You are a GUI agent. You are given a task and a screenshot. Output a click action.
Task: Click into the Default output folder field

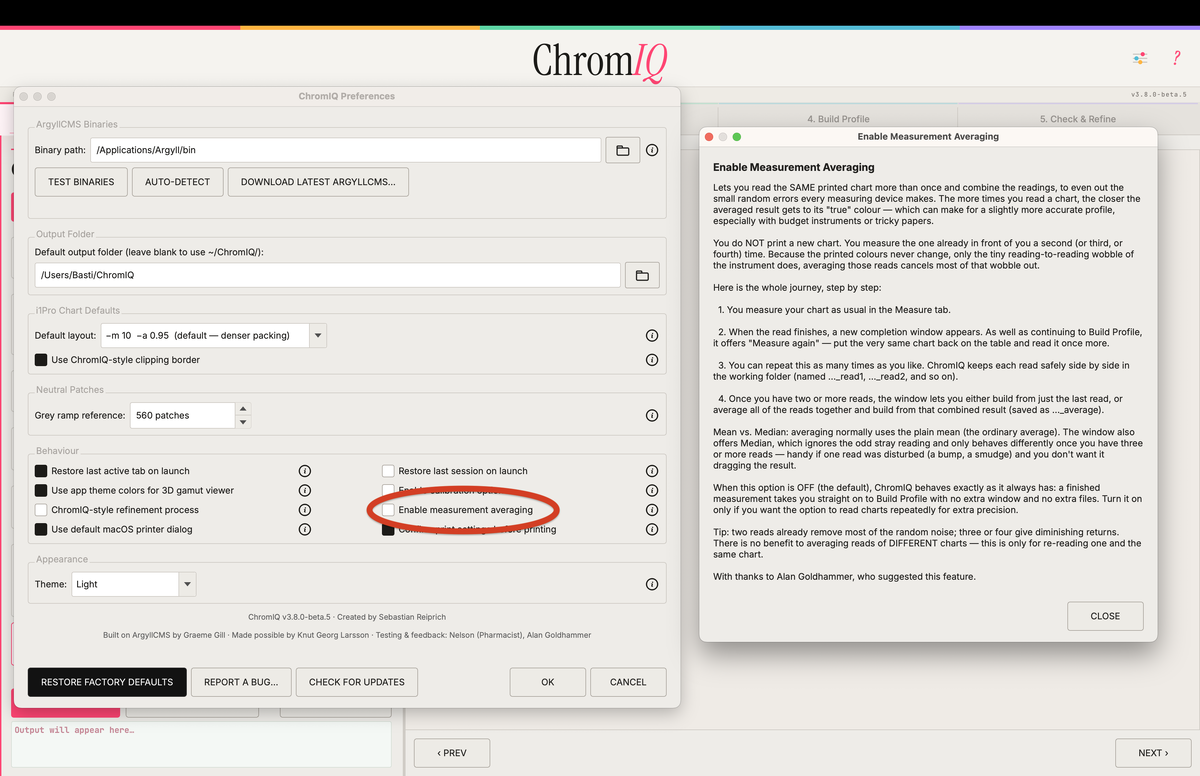(327, 275)
